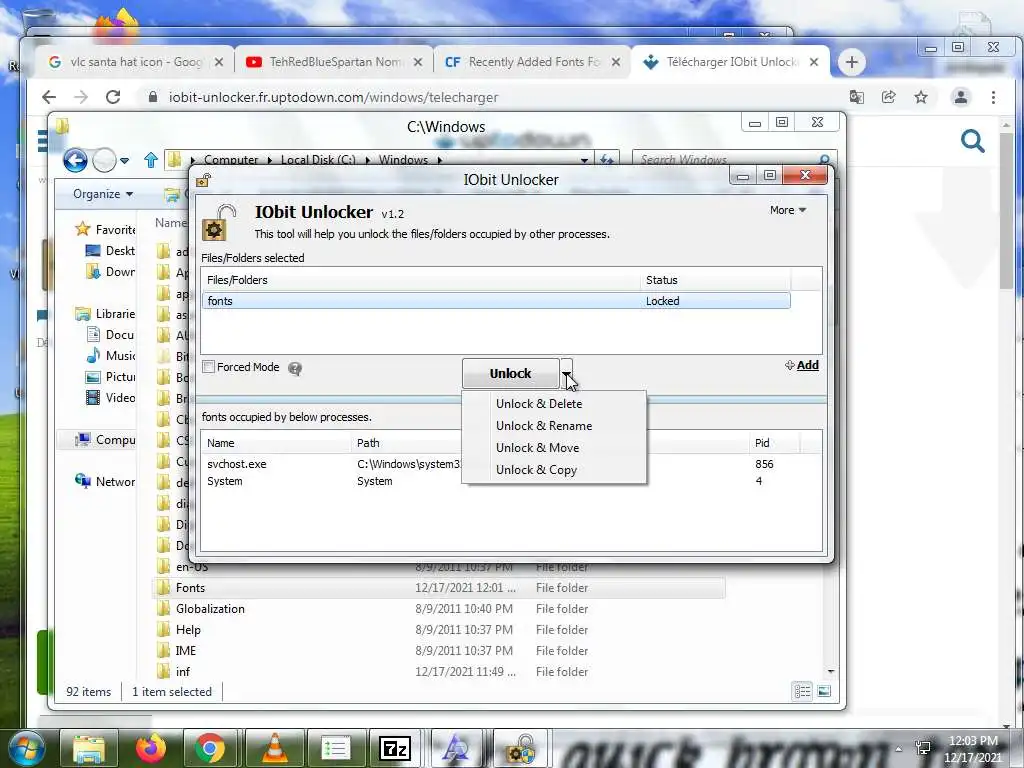Screen dimensions: 1024x768
Task: Click the Explorer Forward arrow button
Action: [104, 160]
